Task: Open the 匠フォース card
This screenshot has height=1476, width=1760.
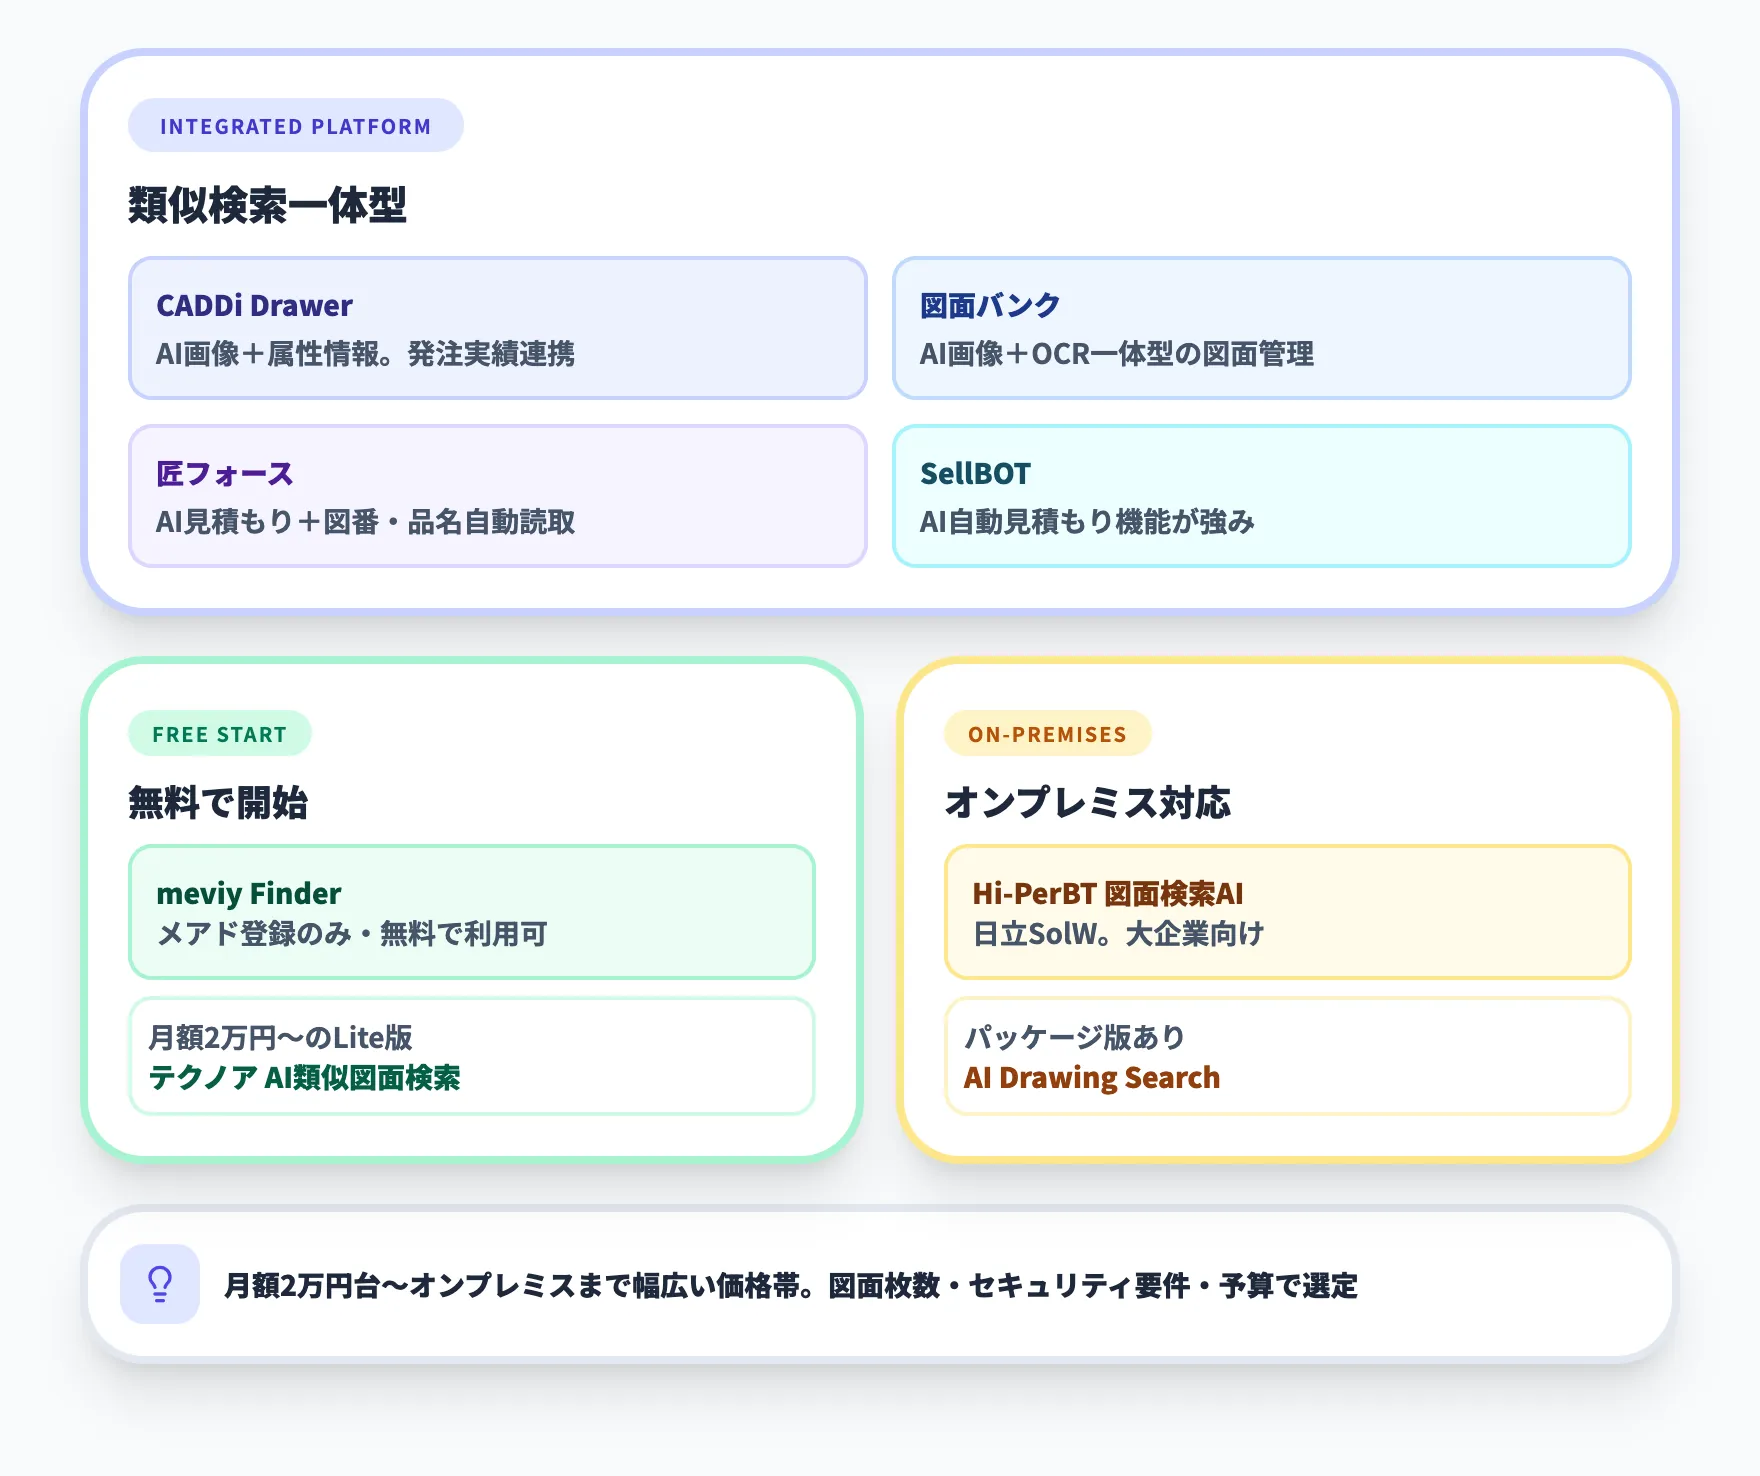Action: tap(497, 496)
